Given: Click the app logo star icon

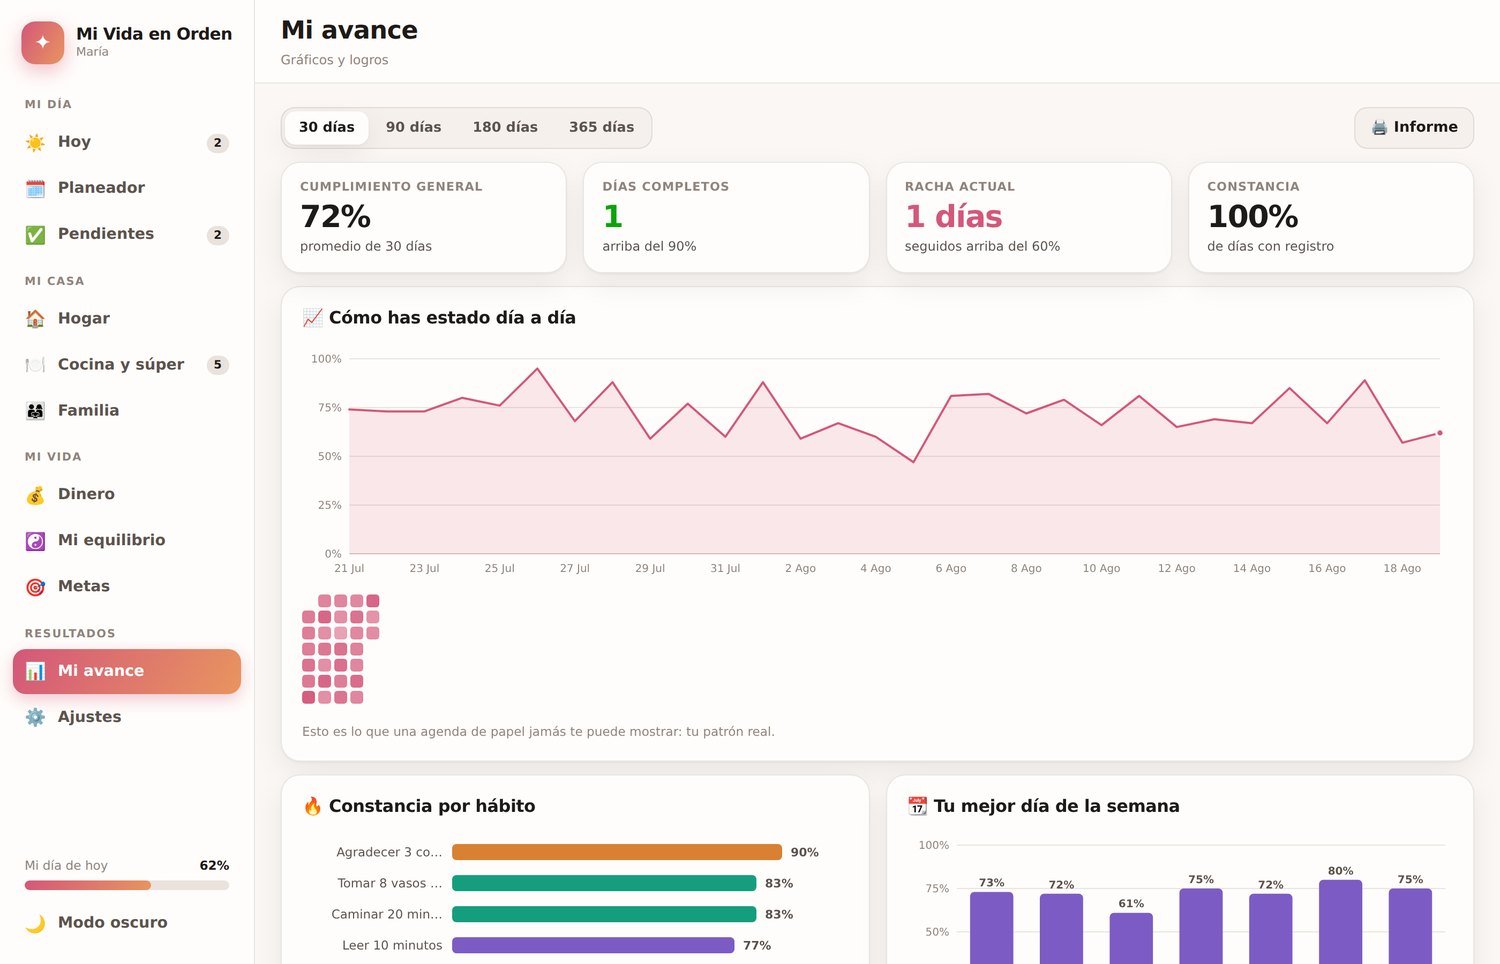Looking at the screenshot, I should [43, 42].
